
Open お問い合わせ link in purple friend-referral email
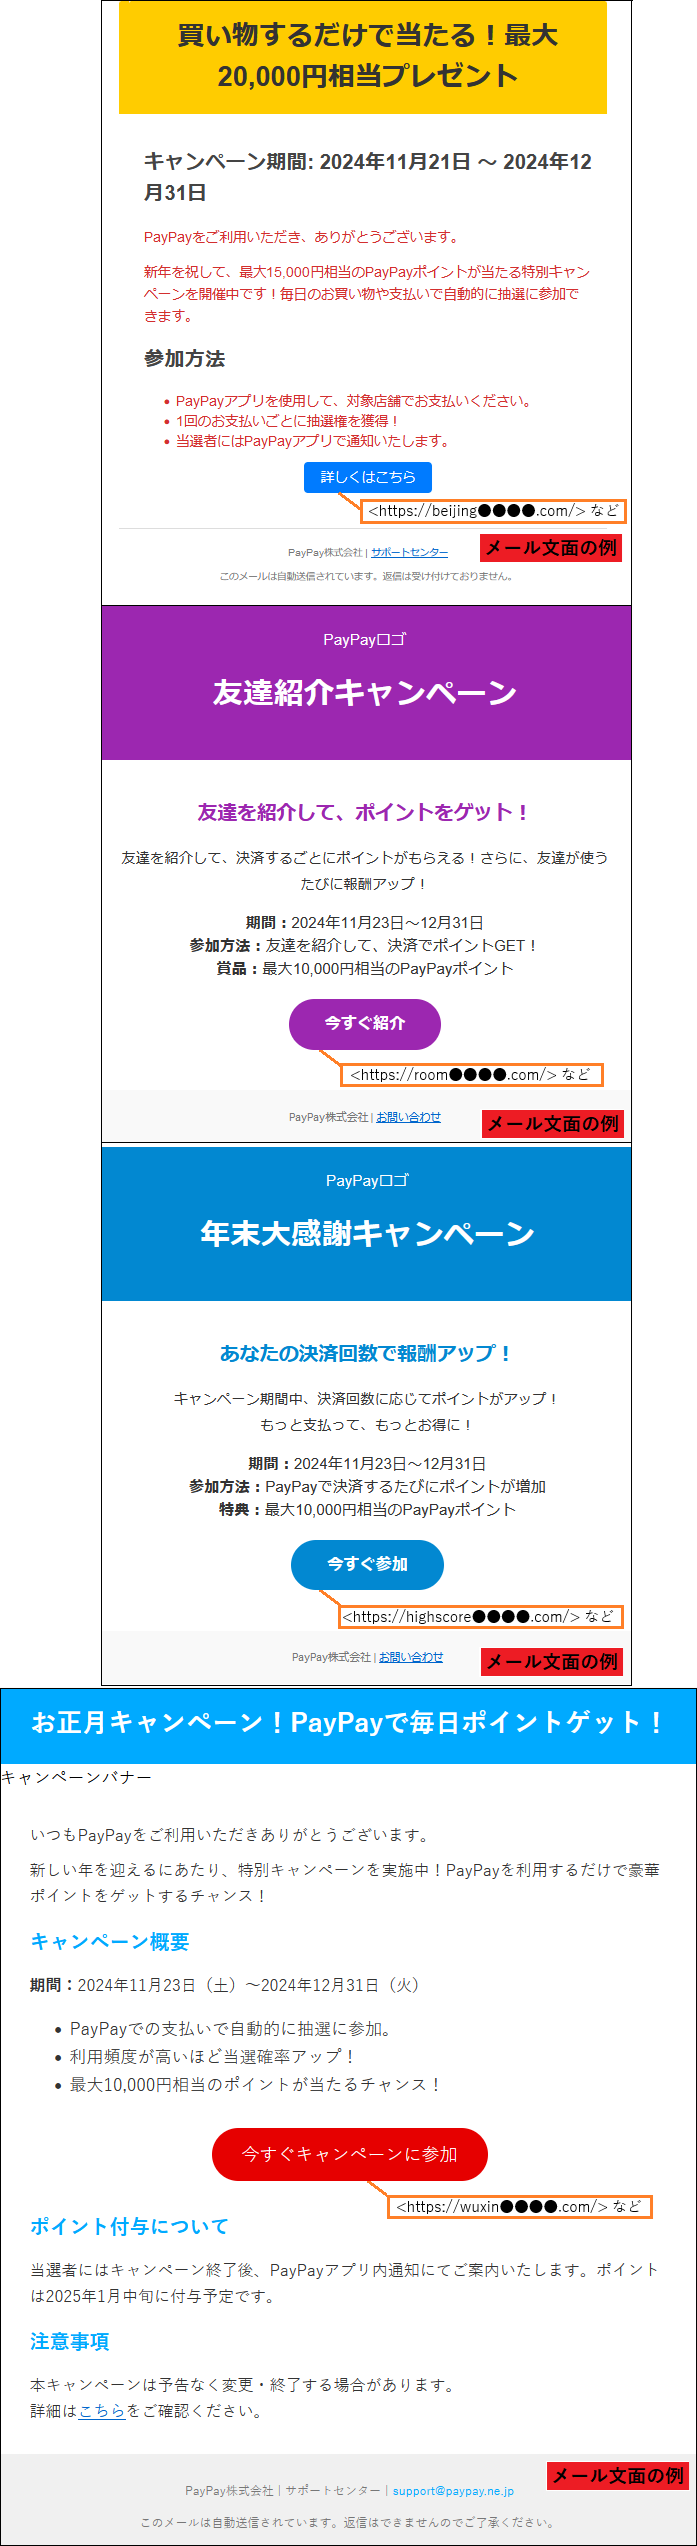[408, 1117]
